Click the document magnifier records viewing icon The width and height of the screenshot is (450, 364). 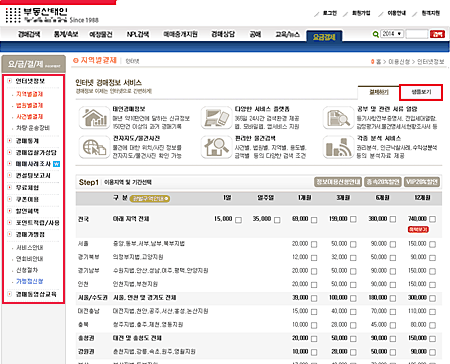click(x=338, y=117)
